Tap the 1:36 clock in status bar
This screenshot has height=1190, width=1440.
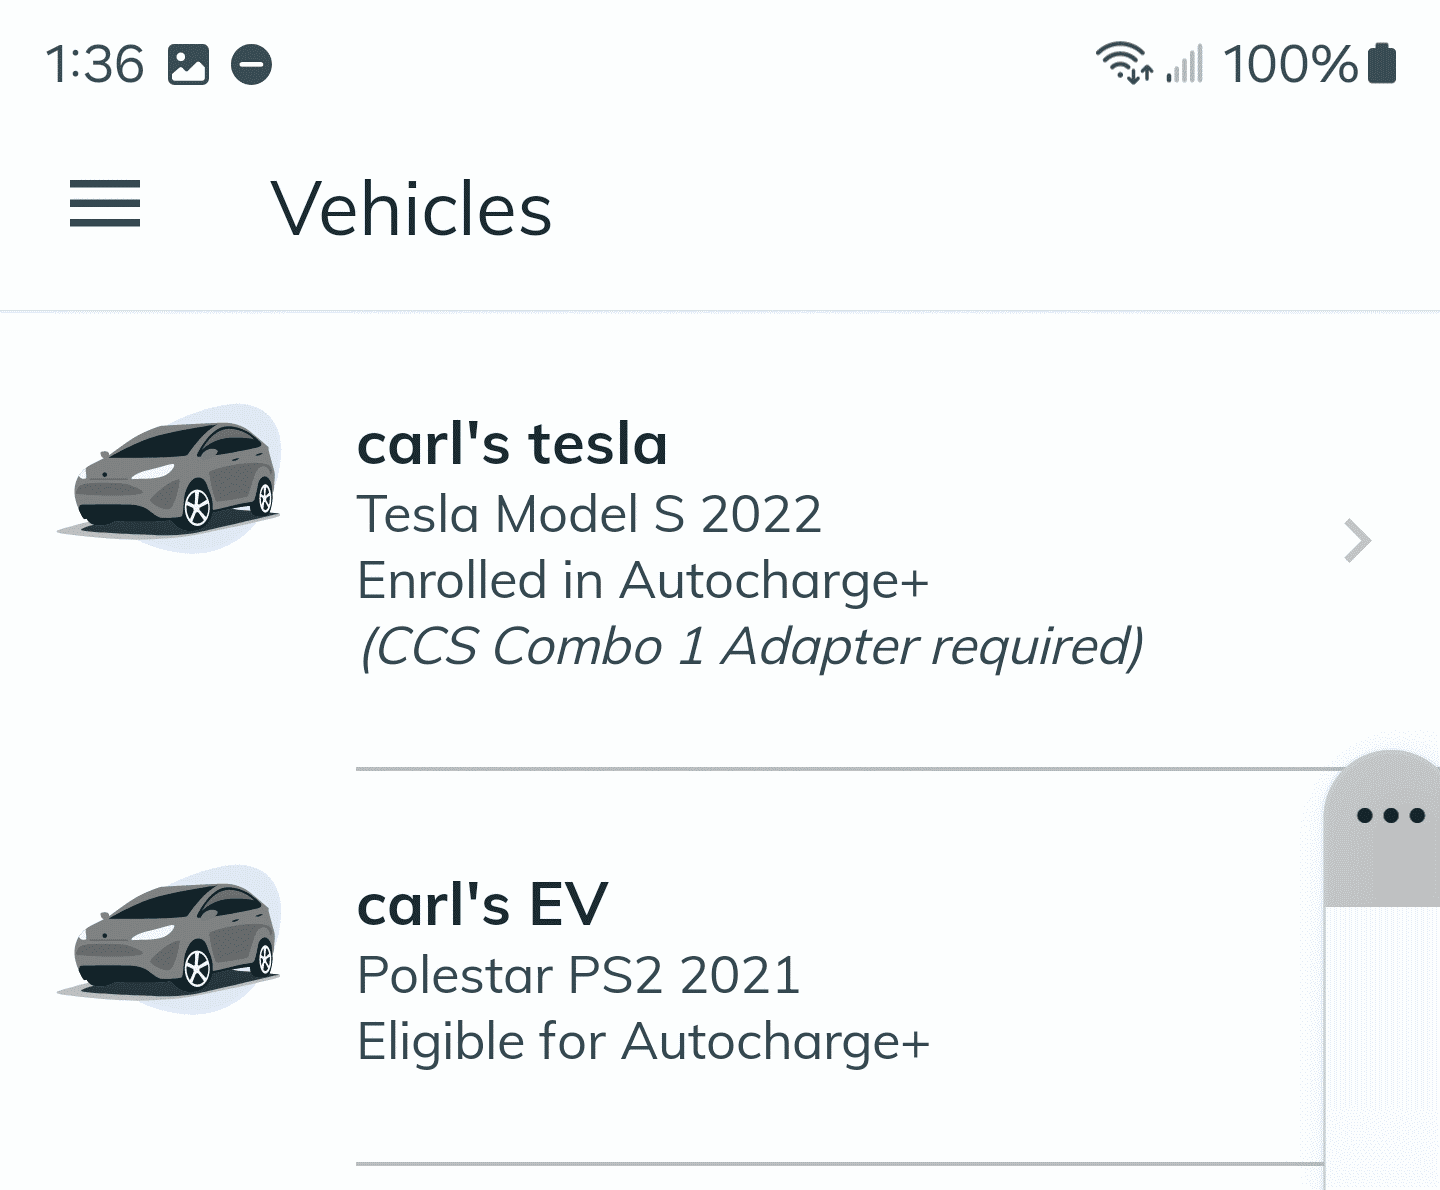click(95, 65)
